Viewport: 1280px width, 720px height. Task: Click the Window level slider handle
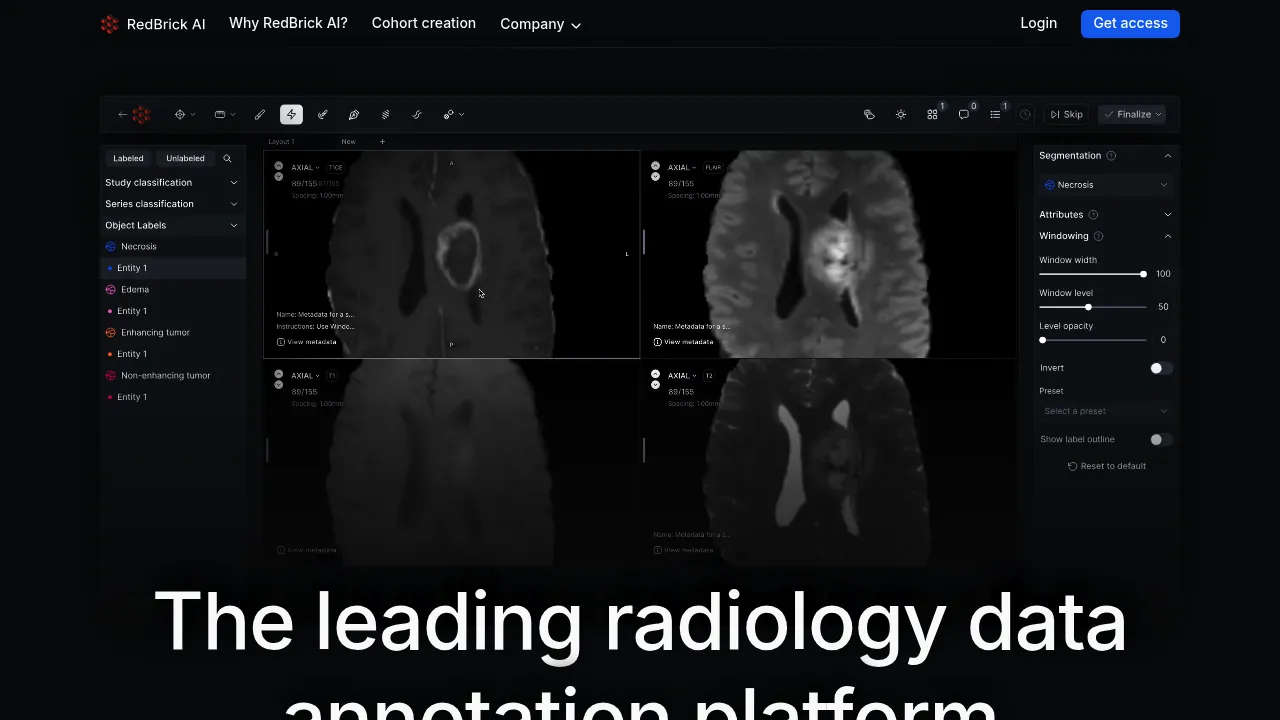pyautogui.click(x=1088, y=307)
